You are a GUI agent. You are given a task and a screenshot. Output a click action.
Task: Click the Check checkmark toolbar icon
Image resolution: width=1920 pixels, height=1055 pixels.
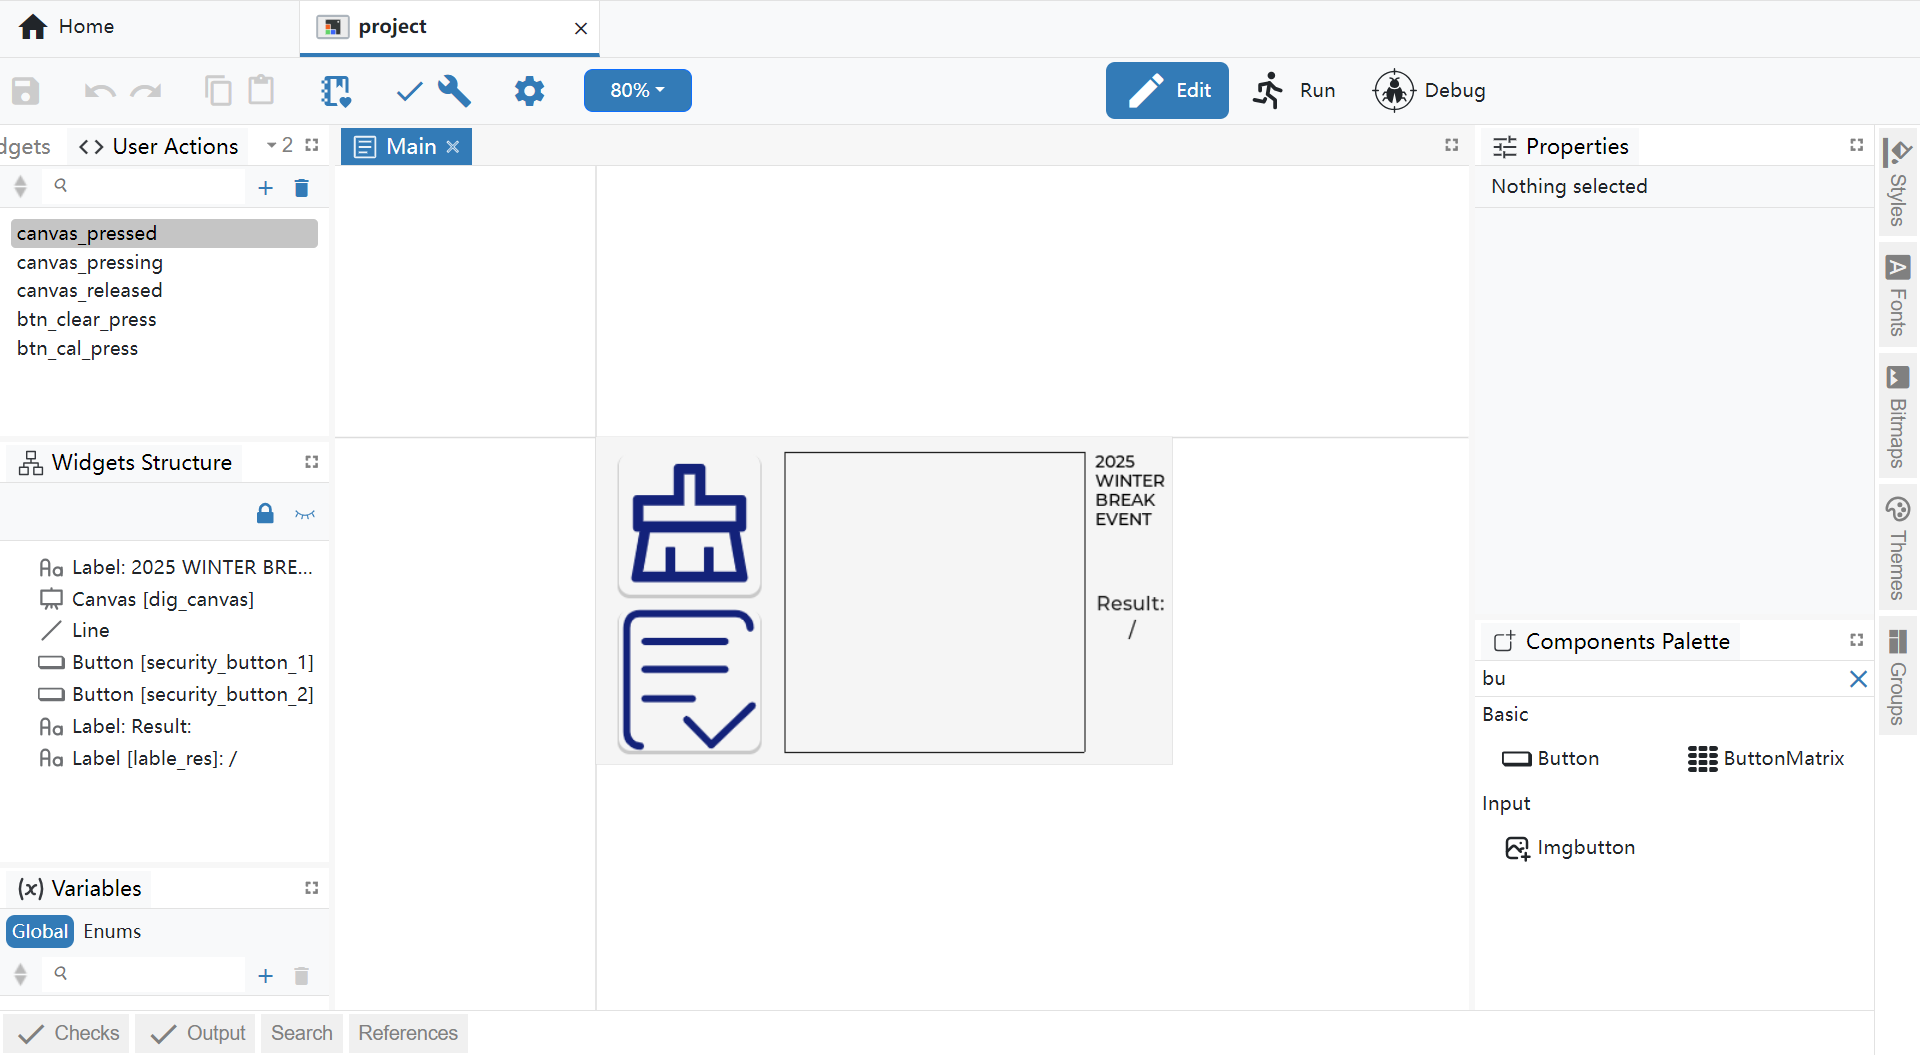[409, 91]
